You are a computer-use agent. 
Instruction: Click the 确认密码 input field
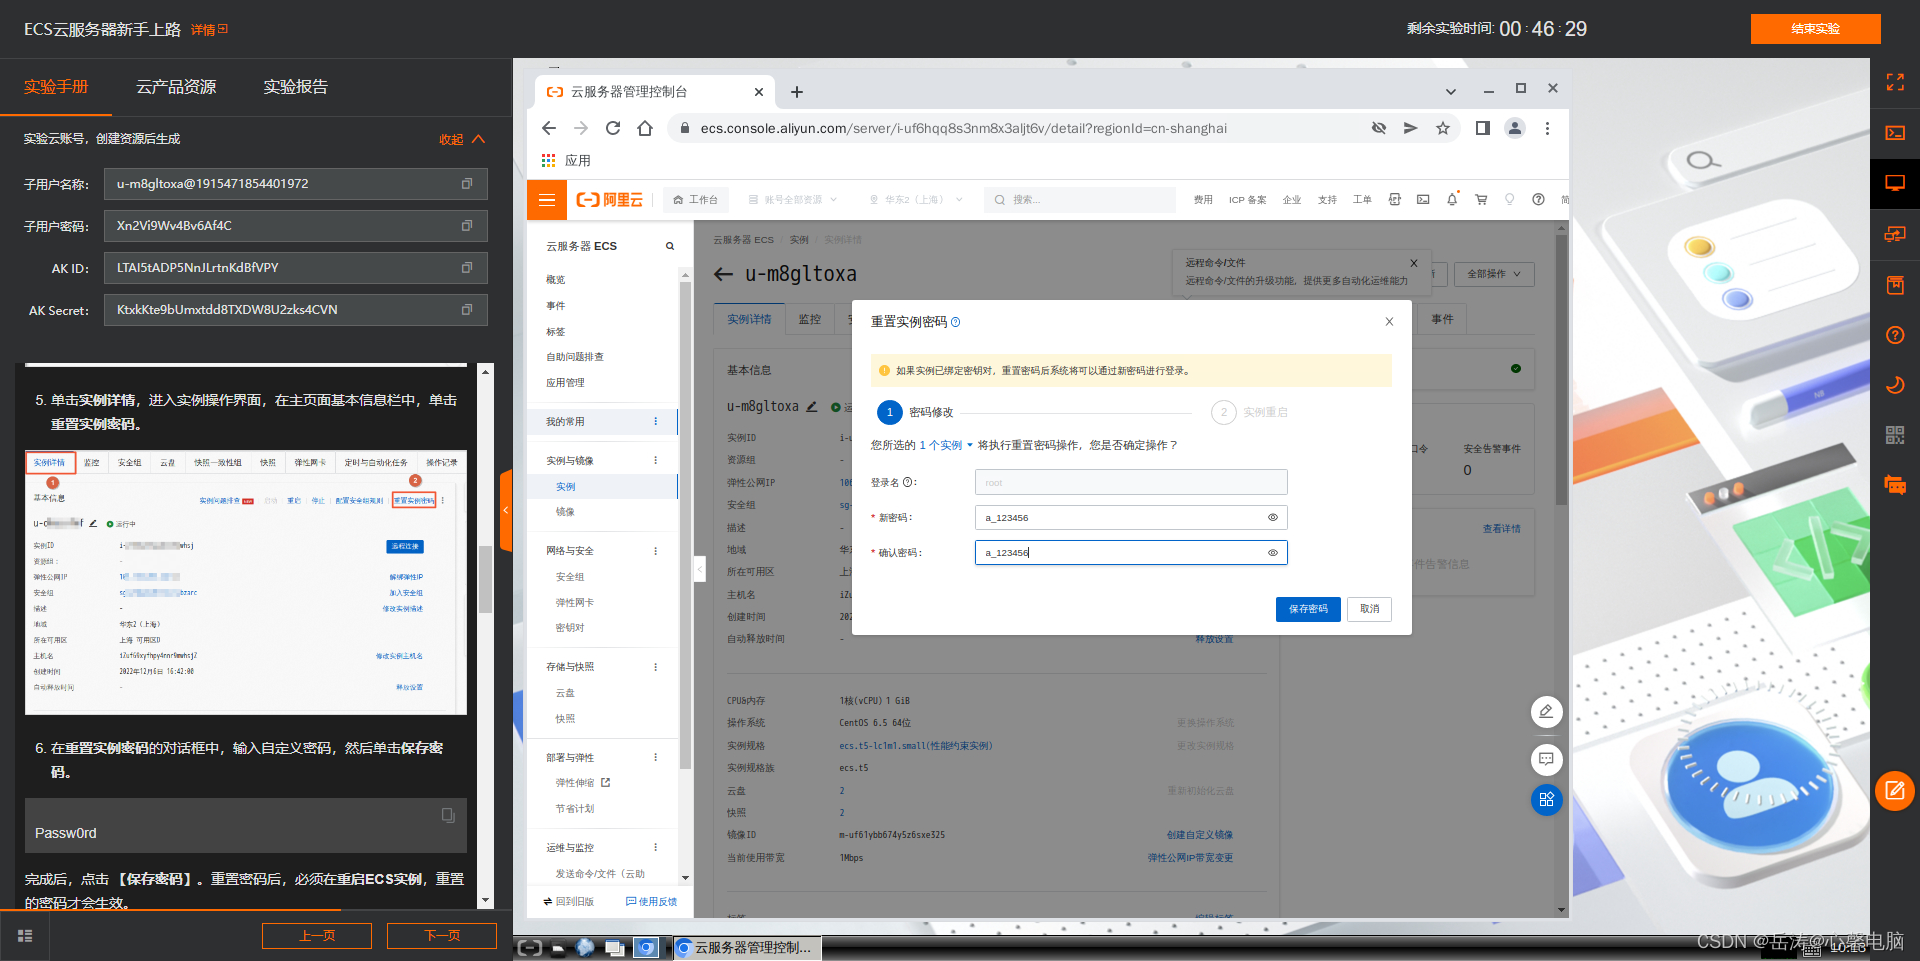click(1131, 553)
